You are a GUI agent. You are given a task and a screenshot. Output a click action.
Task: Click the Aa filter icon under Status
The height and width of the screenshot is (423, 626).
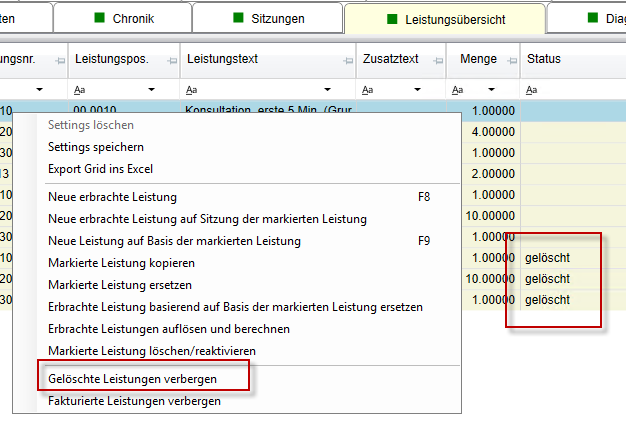531,89
